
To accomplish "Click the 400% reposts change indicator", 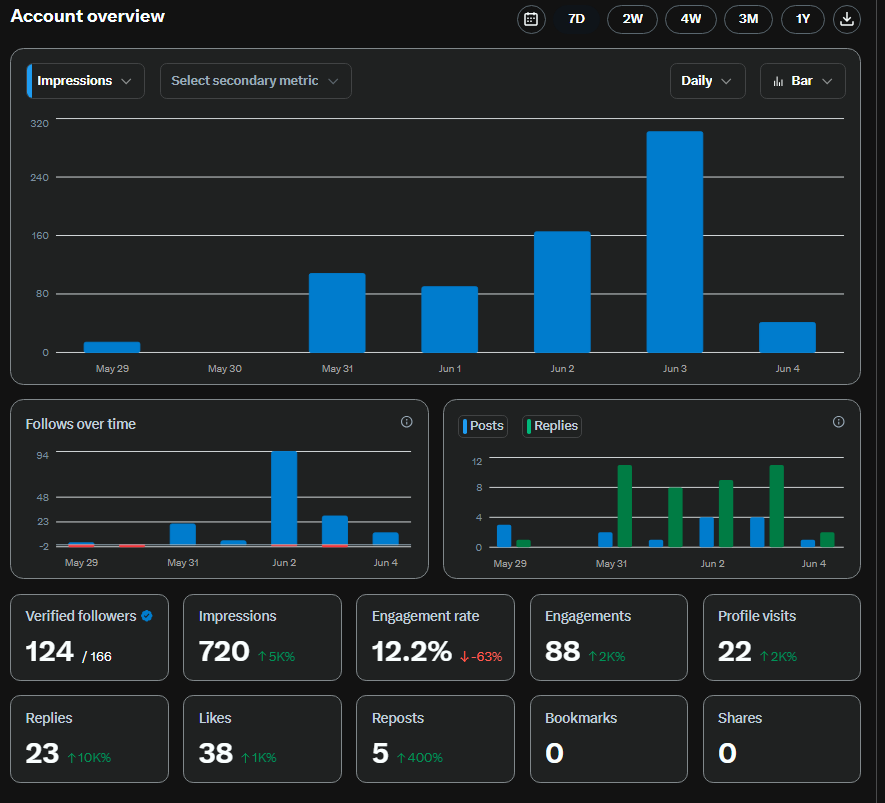I will (x=420, y=757).
